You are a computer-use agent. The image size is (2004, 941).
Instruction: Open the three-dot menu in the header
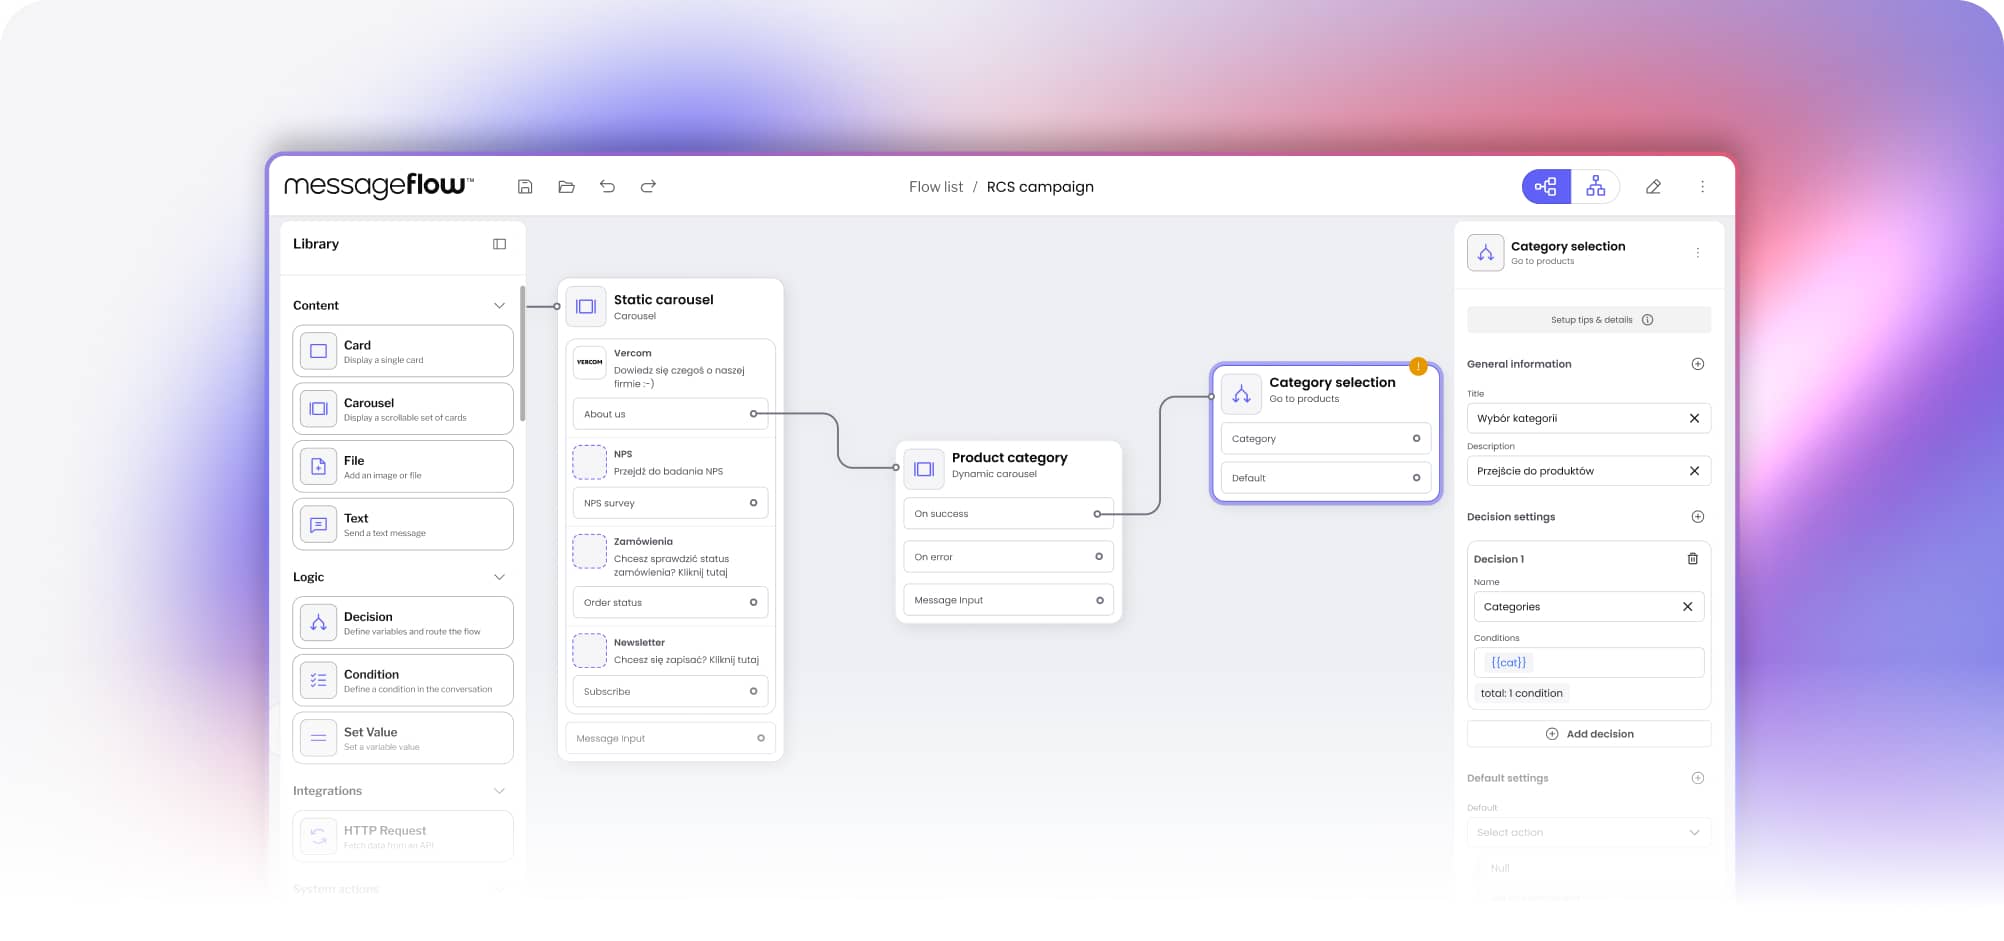tap(1702, 186)
